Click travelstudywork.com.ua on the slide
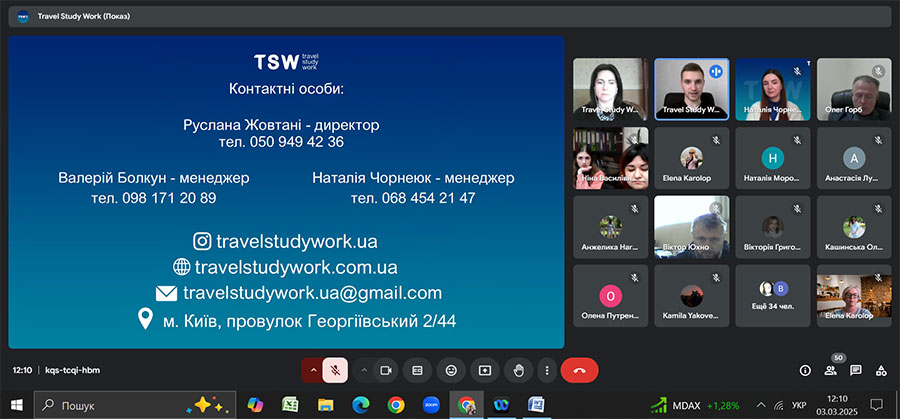Image resolution: width=900 pixels, height=419 pixels. tap(296, 267)
